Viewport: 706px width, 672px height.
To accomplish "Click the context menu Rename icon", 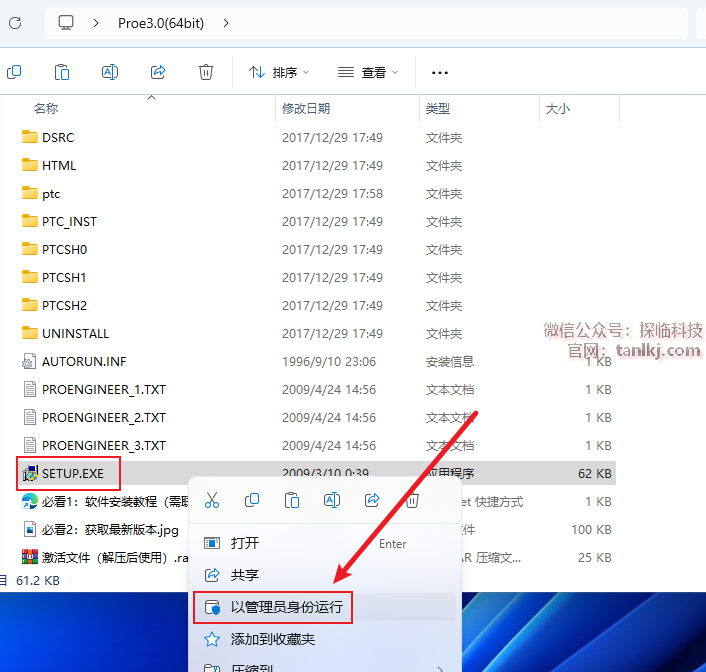I will pos(332,500).
